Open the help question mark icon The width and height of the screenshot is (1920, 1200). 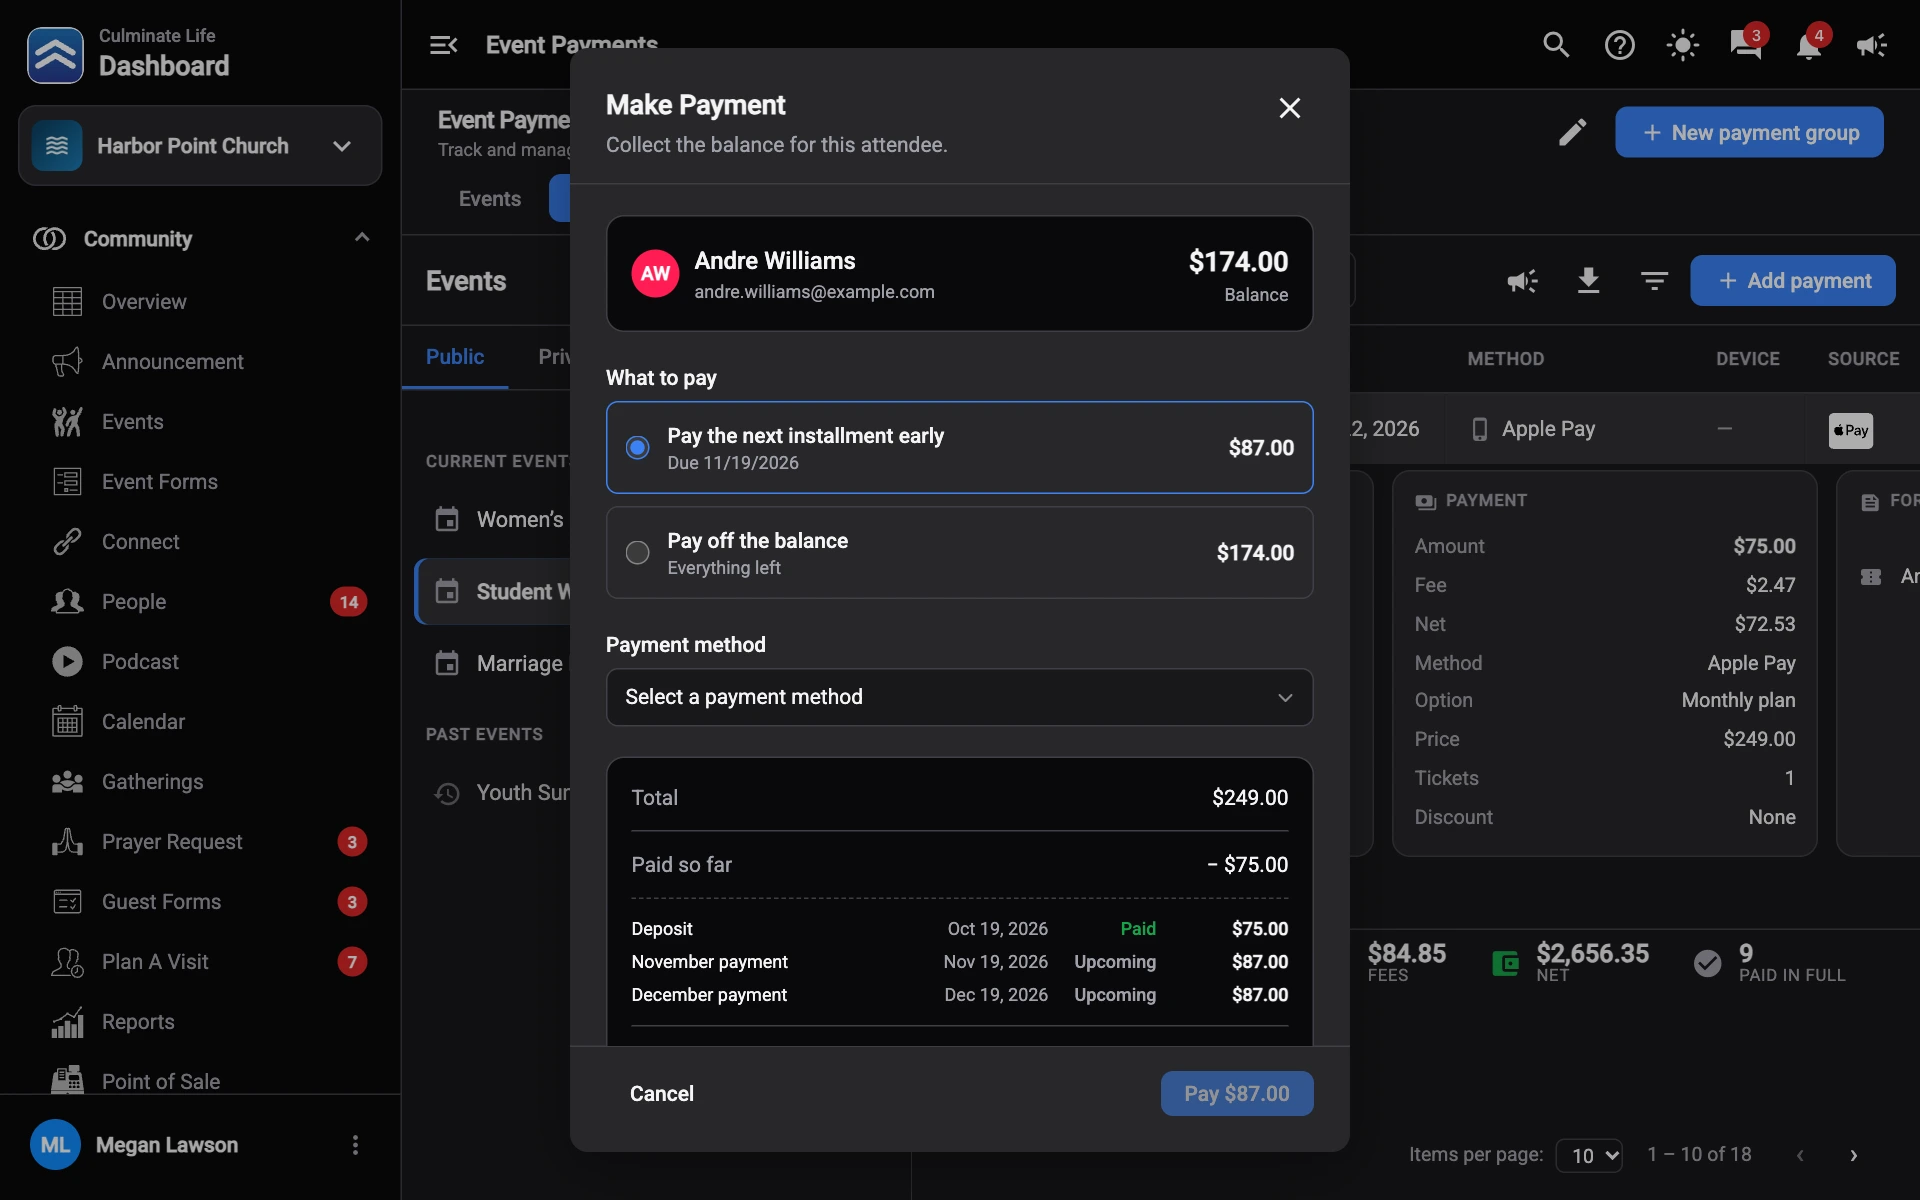tap(1619, 45)
